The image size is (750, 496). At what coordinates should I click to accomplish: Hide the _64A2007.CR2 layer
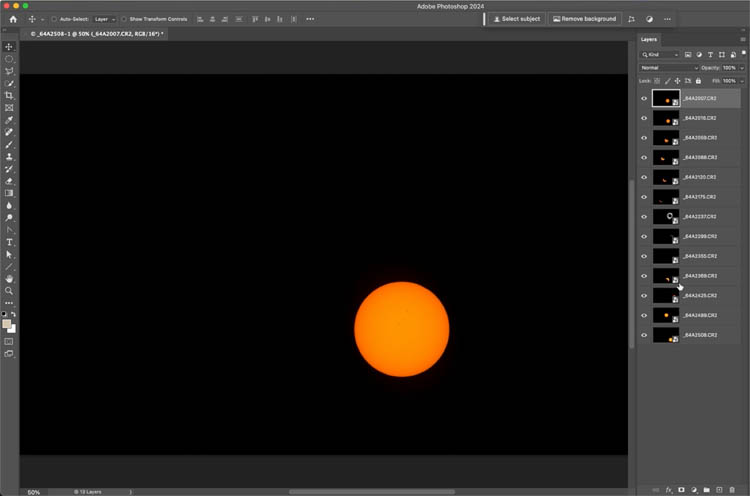click(x=644, y=99)
